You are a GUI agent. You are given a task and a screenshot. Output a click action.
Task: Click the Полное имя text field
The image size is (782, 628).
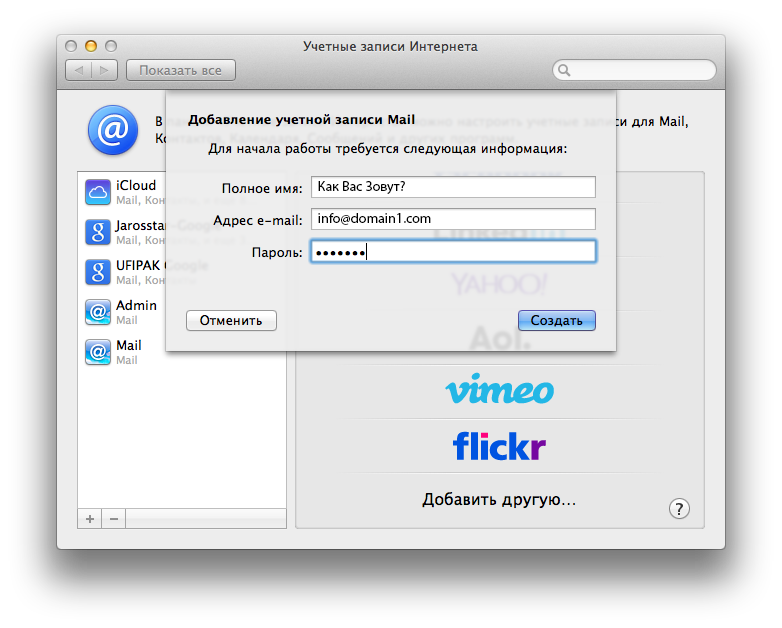(453, 187)
